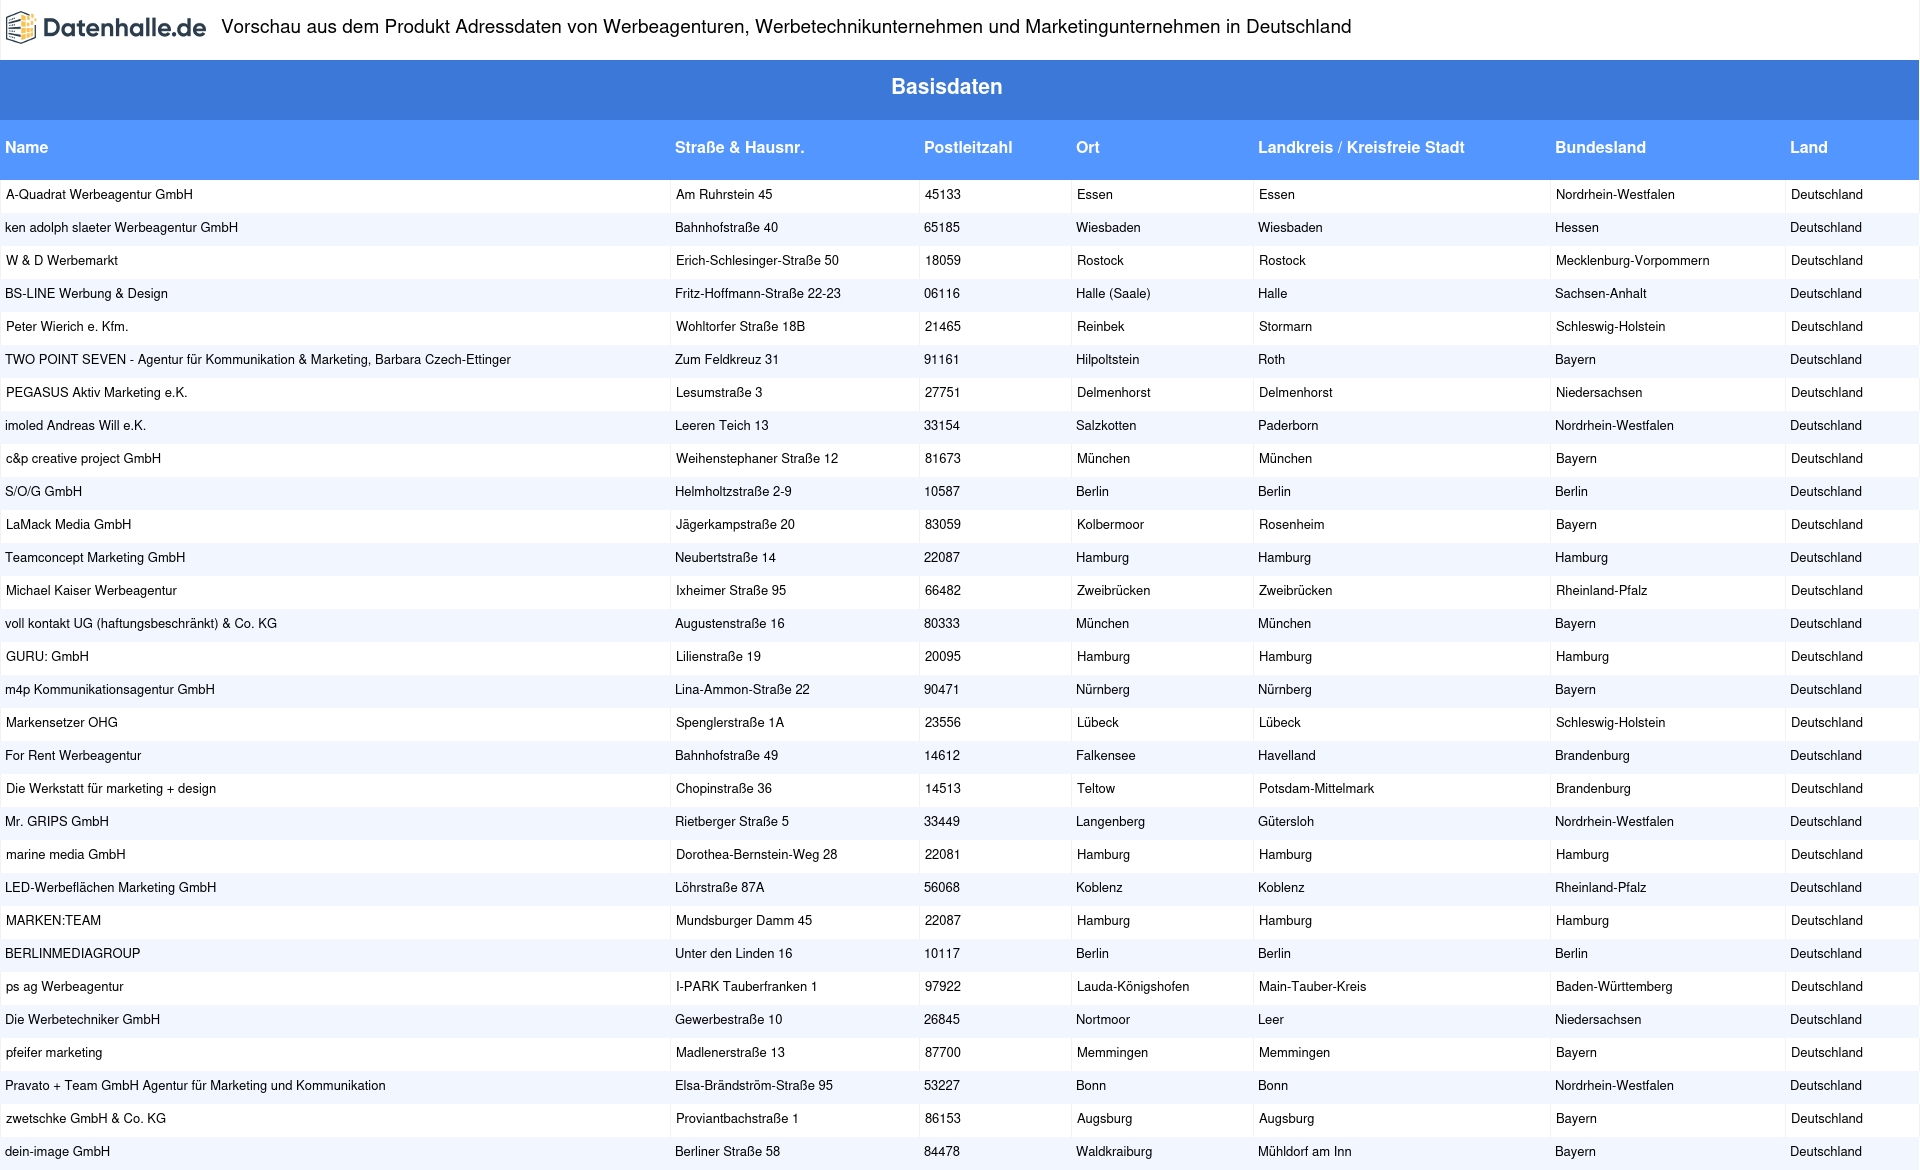Screen dimensions: 1920x1170
Task: Click the address Fritz-Hoffmann-Straße 22-23
Action: click(x=758, y=294)
